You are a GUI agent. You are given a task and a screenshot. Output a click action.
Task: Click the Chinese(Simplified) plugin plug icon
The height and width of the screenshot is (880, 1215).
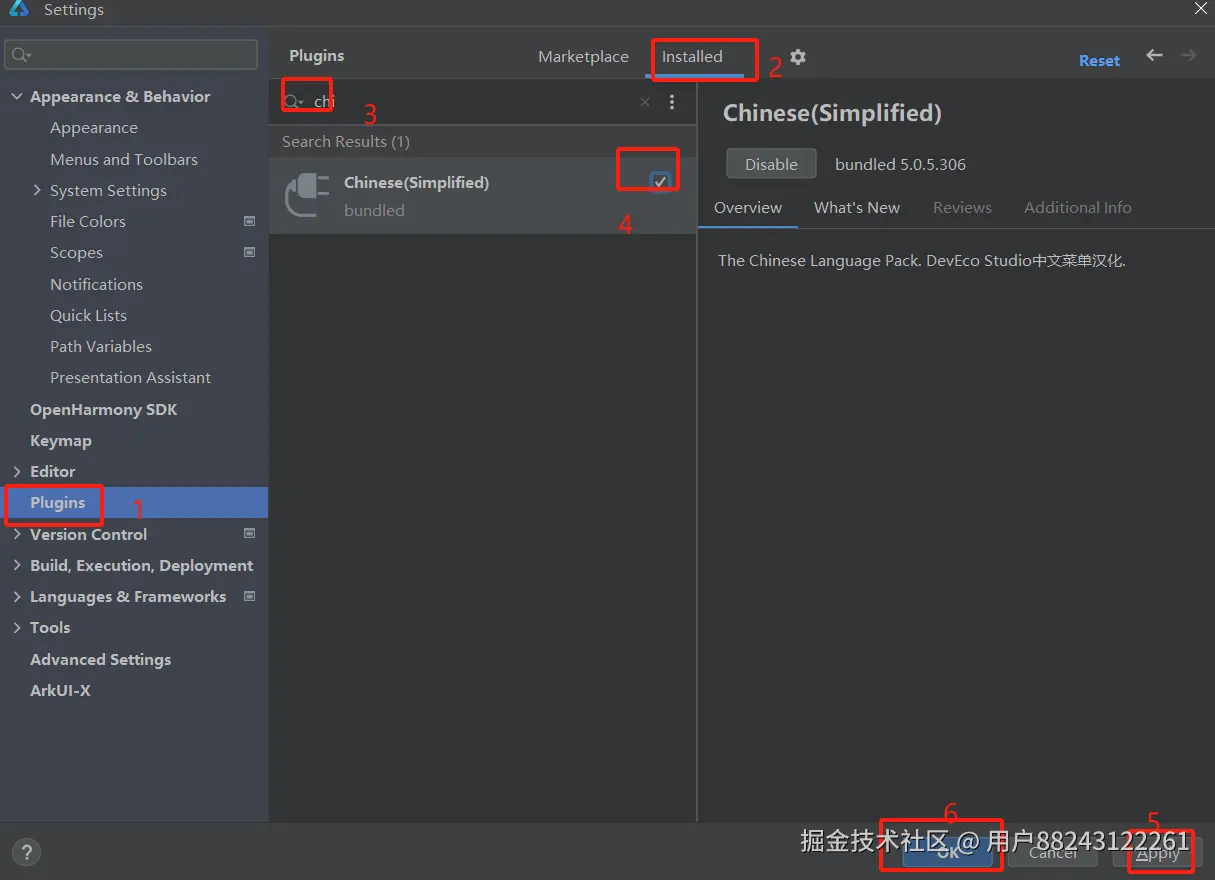[x=308, y=195]
